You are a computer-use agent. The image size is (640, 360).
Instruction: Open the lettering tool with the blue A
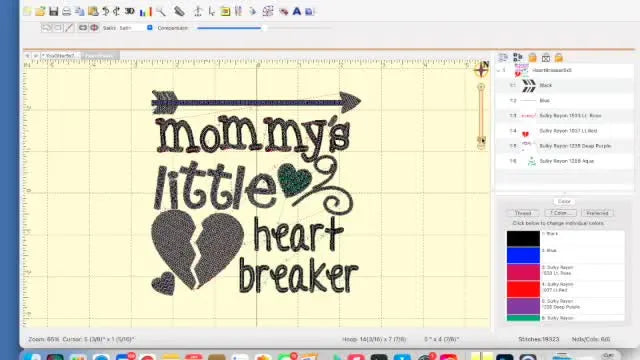click(297, 11)
